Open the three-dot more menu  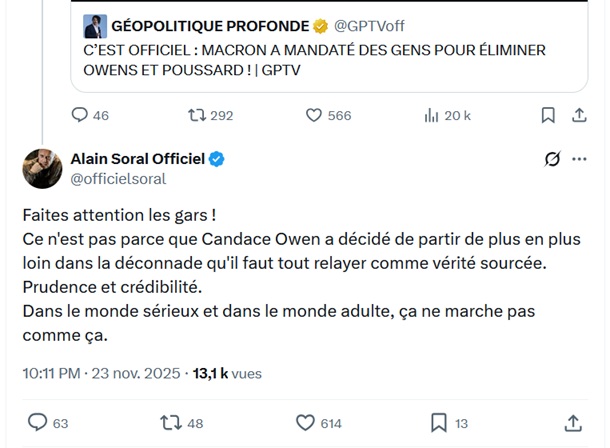coord(580,159)
